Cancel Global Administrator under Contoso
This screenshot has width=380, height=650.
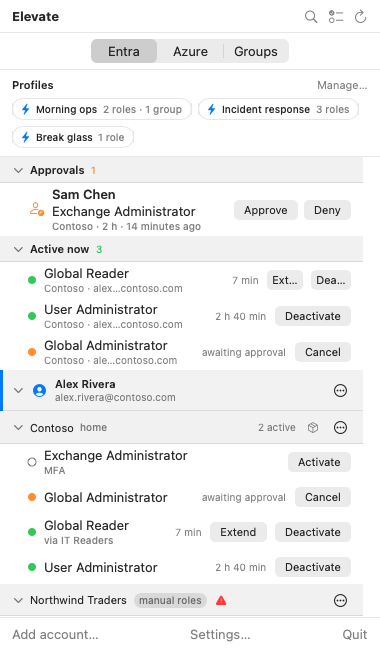tap(323, 497)
